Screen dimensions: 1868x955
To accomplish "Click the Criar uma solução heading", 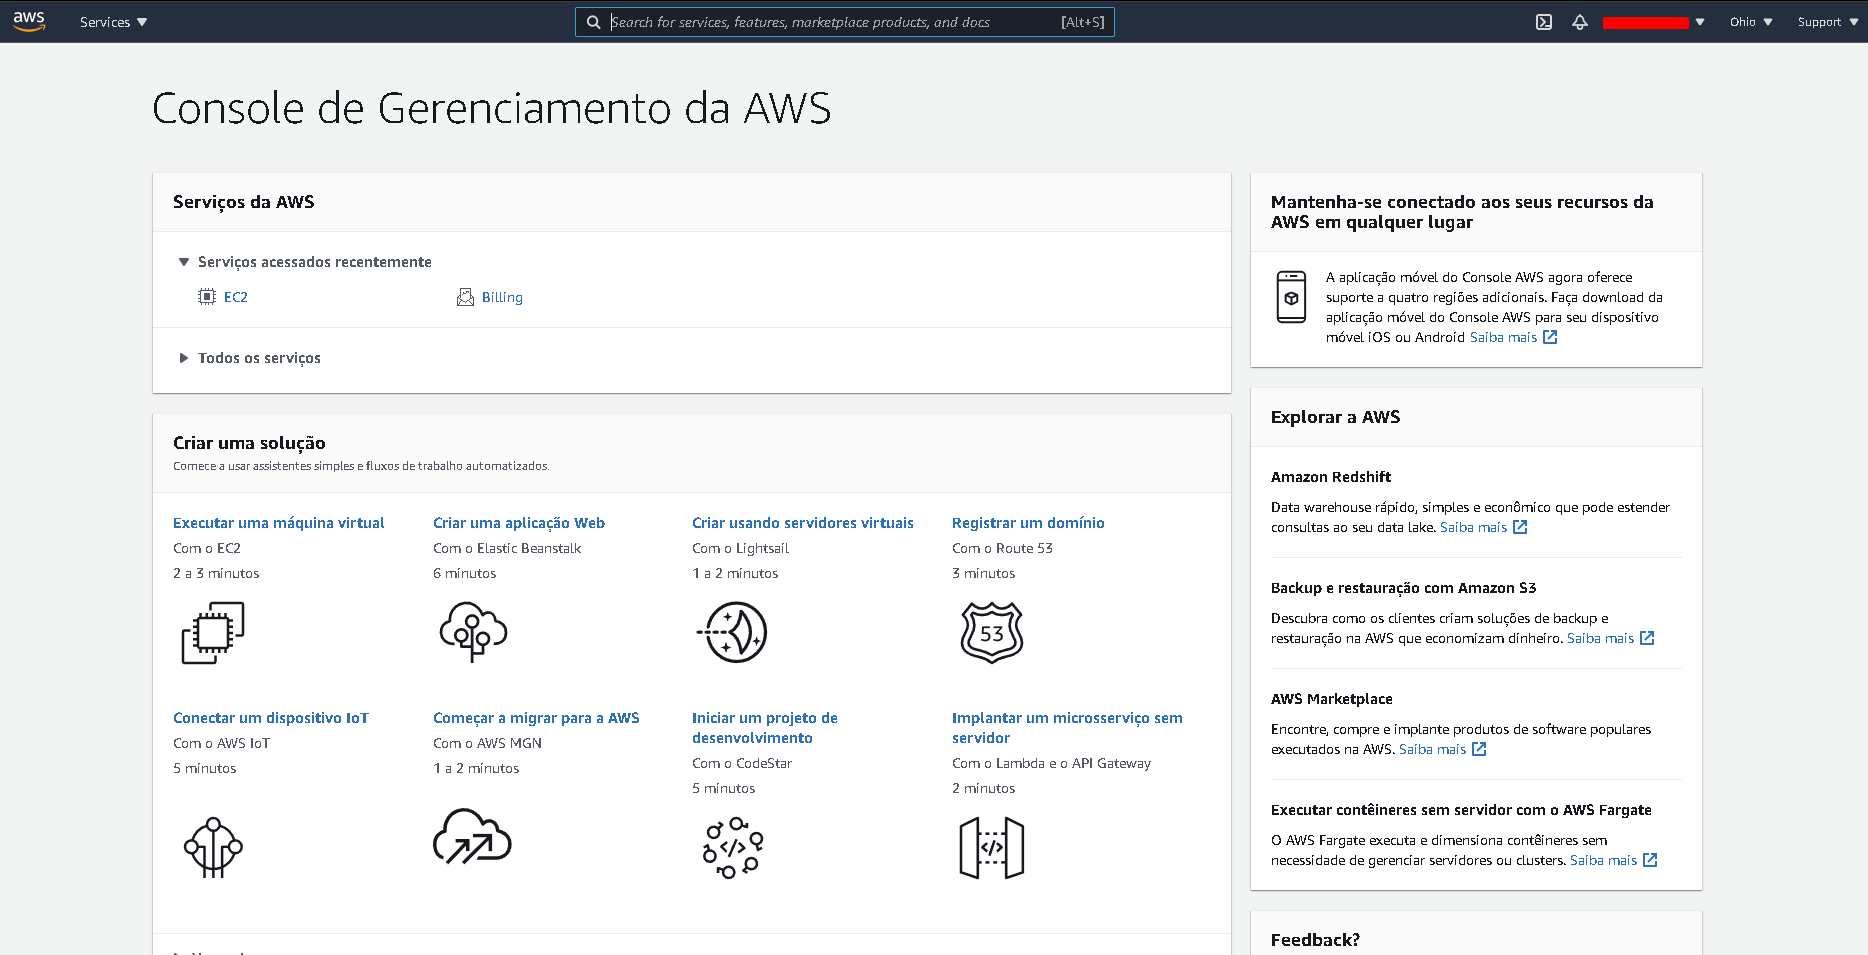I will coord(249,443).
